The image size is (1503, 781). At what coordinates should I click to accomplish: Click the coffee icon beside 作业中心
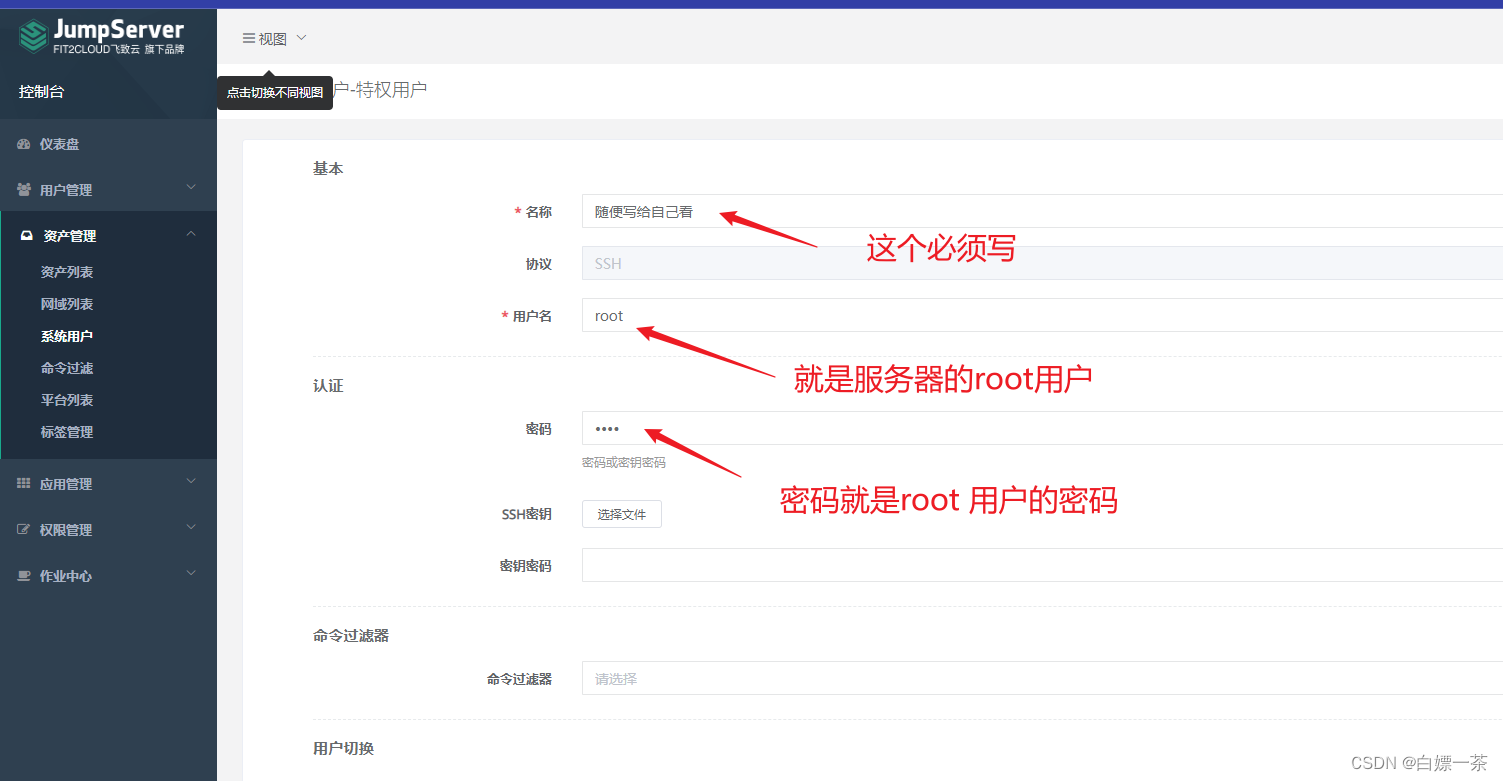point(24,576)
